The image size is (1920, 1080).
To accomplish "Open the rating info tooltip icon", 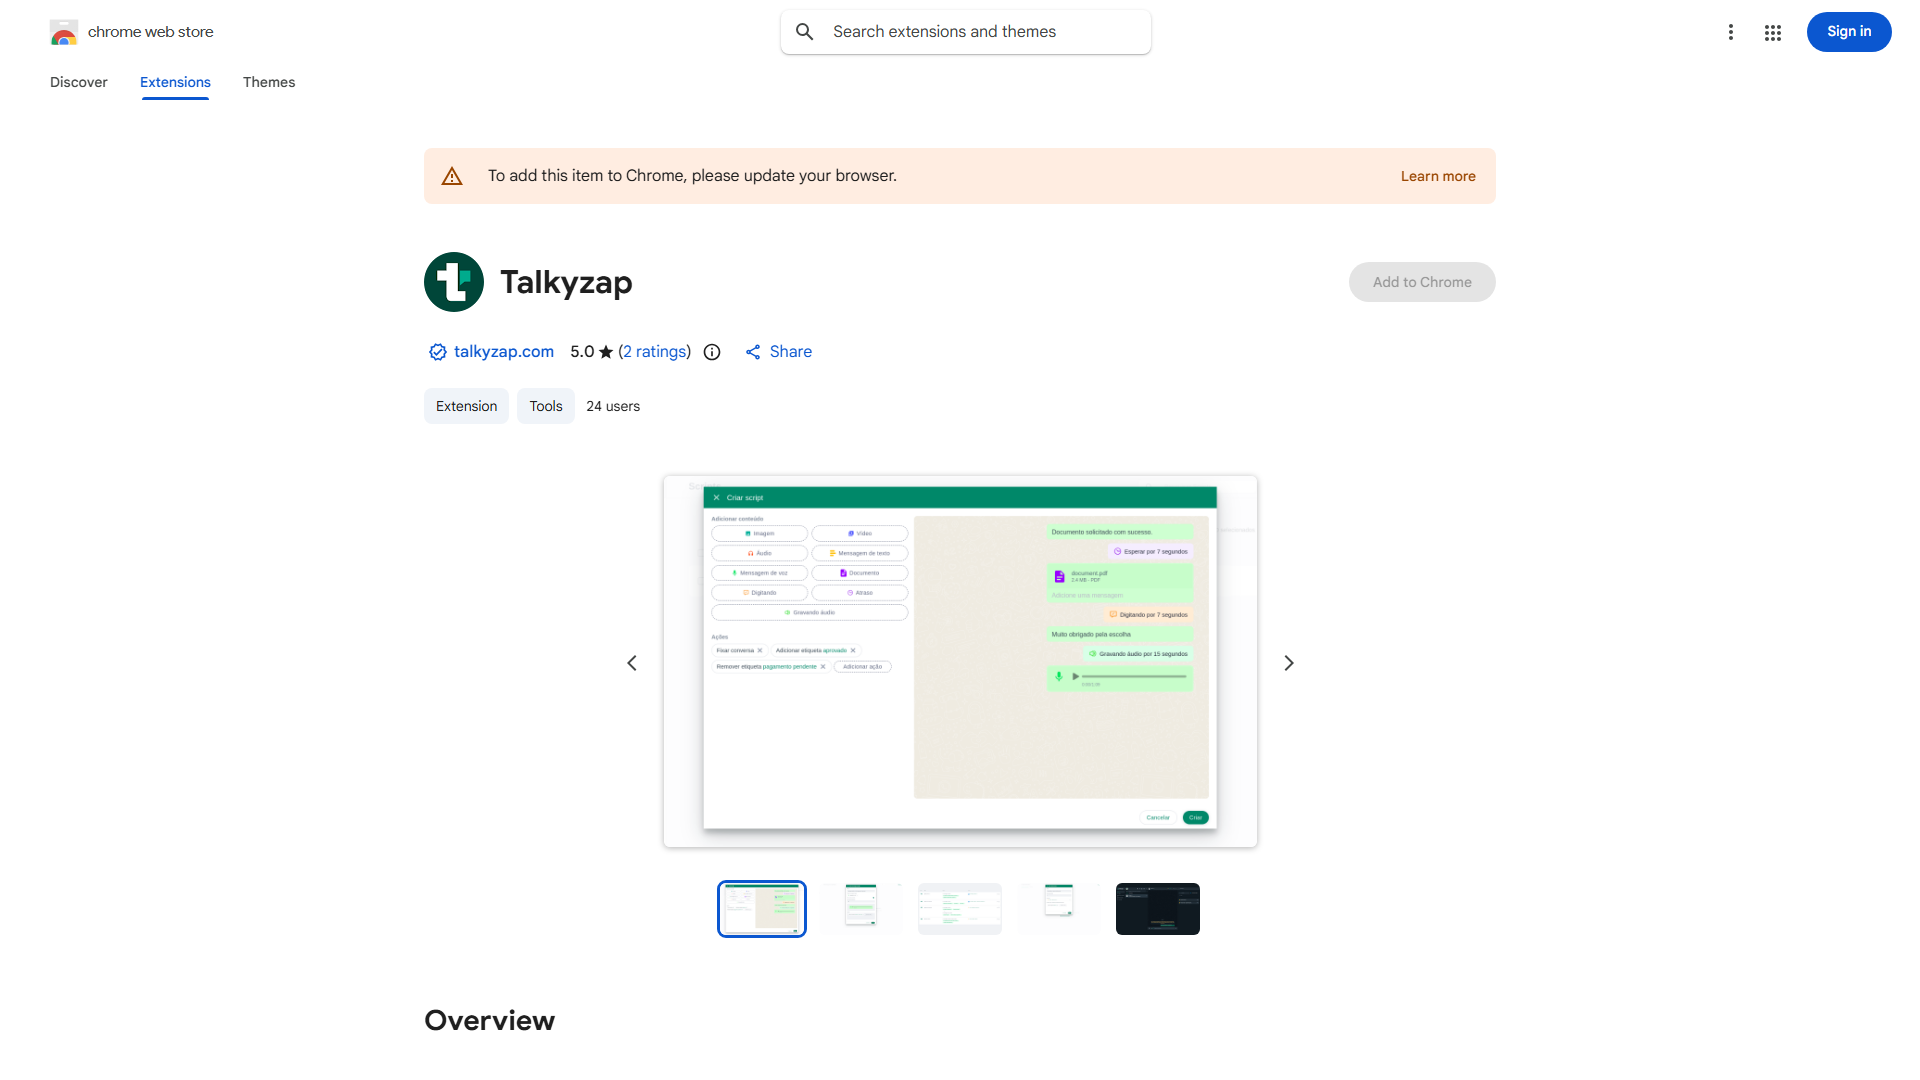I will tap(711, 352).
